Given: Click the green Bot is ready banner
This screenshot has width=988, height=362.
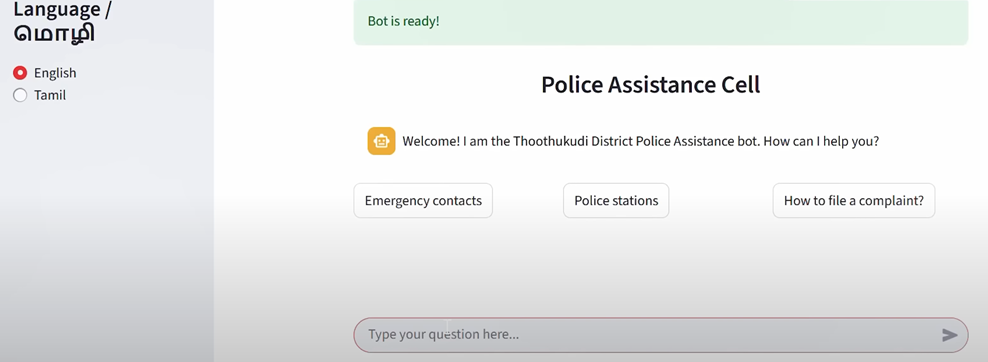Looking at the screenshot, I should 660,22.
